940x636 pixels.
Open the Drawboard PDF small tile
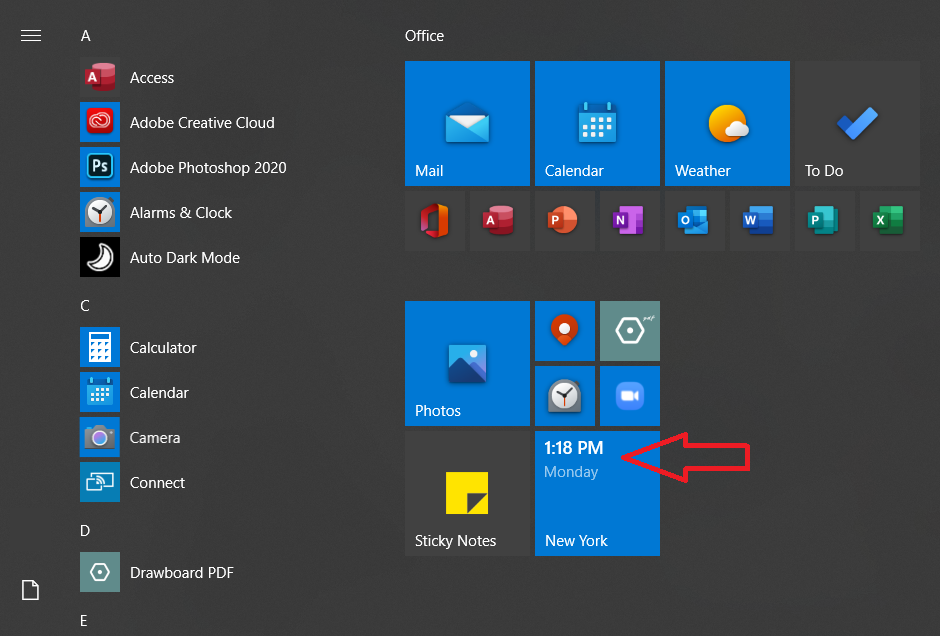click(629, 331)
